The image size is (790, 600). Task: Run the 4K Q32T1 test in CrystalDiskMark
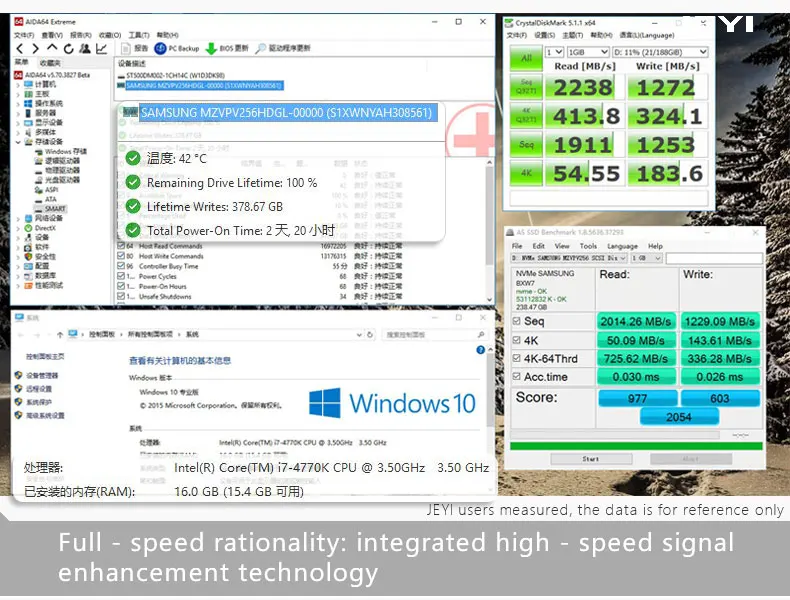click(526, 116)
